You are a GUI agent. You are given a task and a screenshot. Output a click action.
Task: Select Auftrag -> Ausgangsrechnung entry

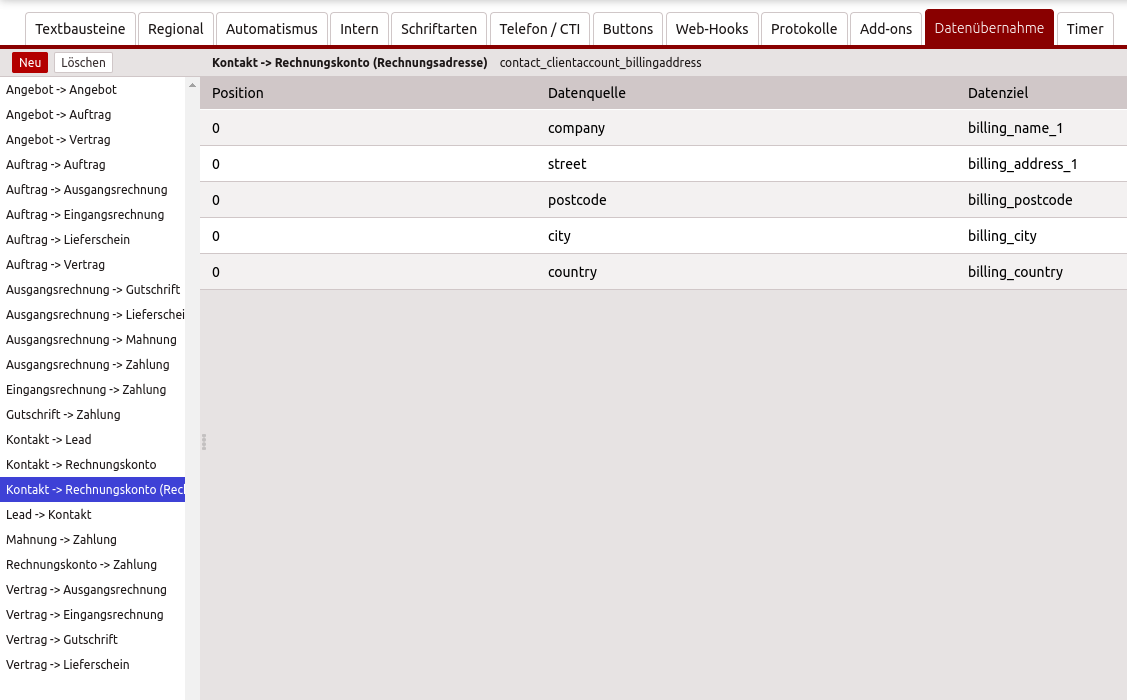point(86,190)
